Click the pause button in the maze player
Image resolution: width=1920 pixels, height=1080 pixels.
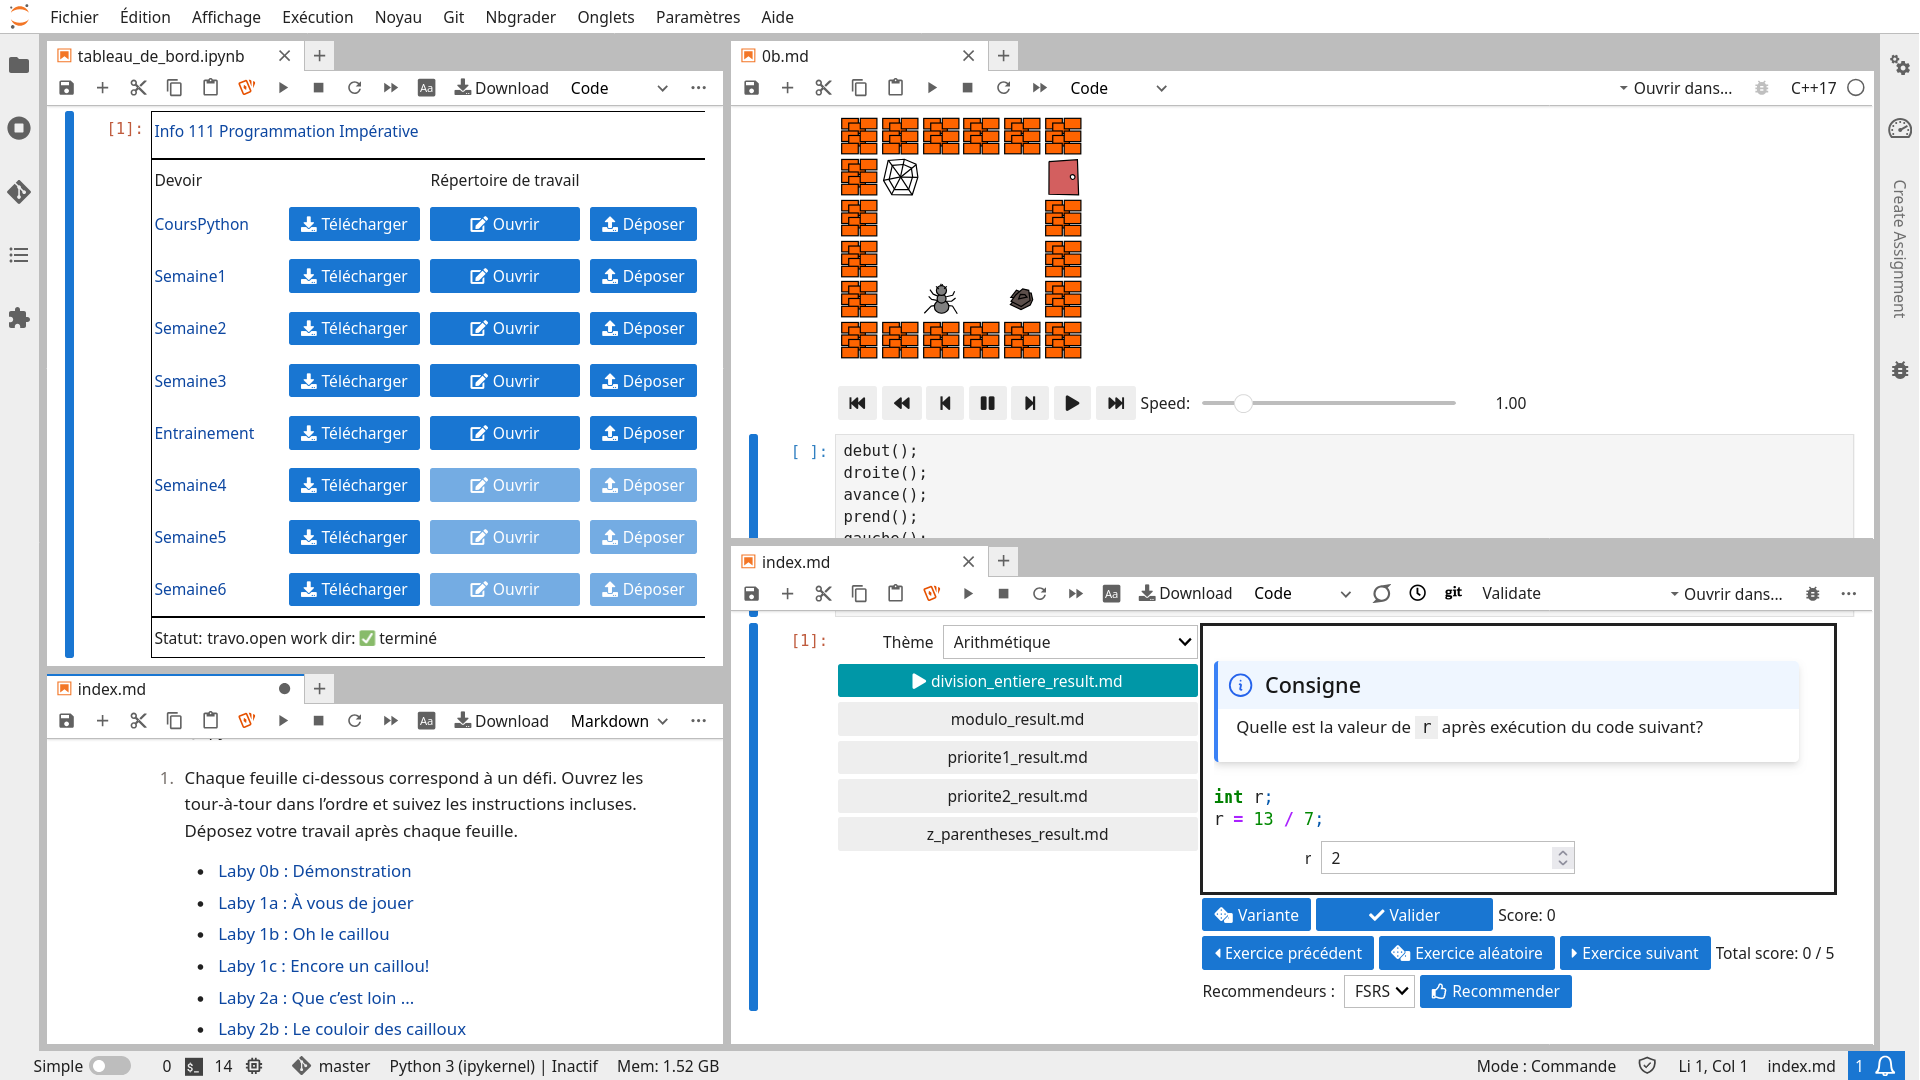point(987,403)
